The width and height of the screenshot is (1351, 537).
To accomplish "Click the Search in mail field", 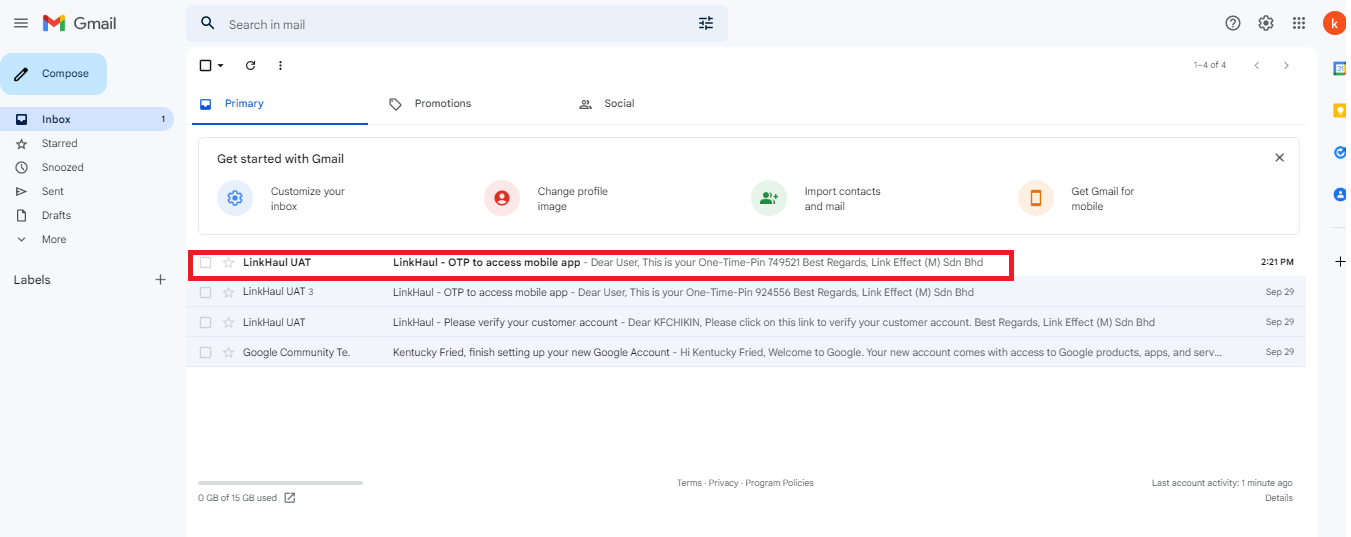I will [x=450, y=24].
